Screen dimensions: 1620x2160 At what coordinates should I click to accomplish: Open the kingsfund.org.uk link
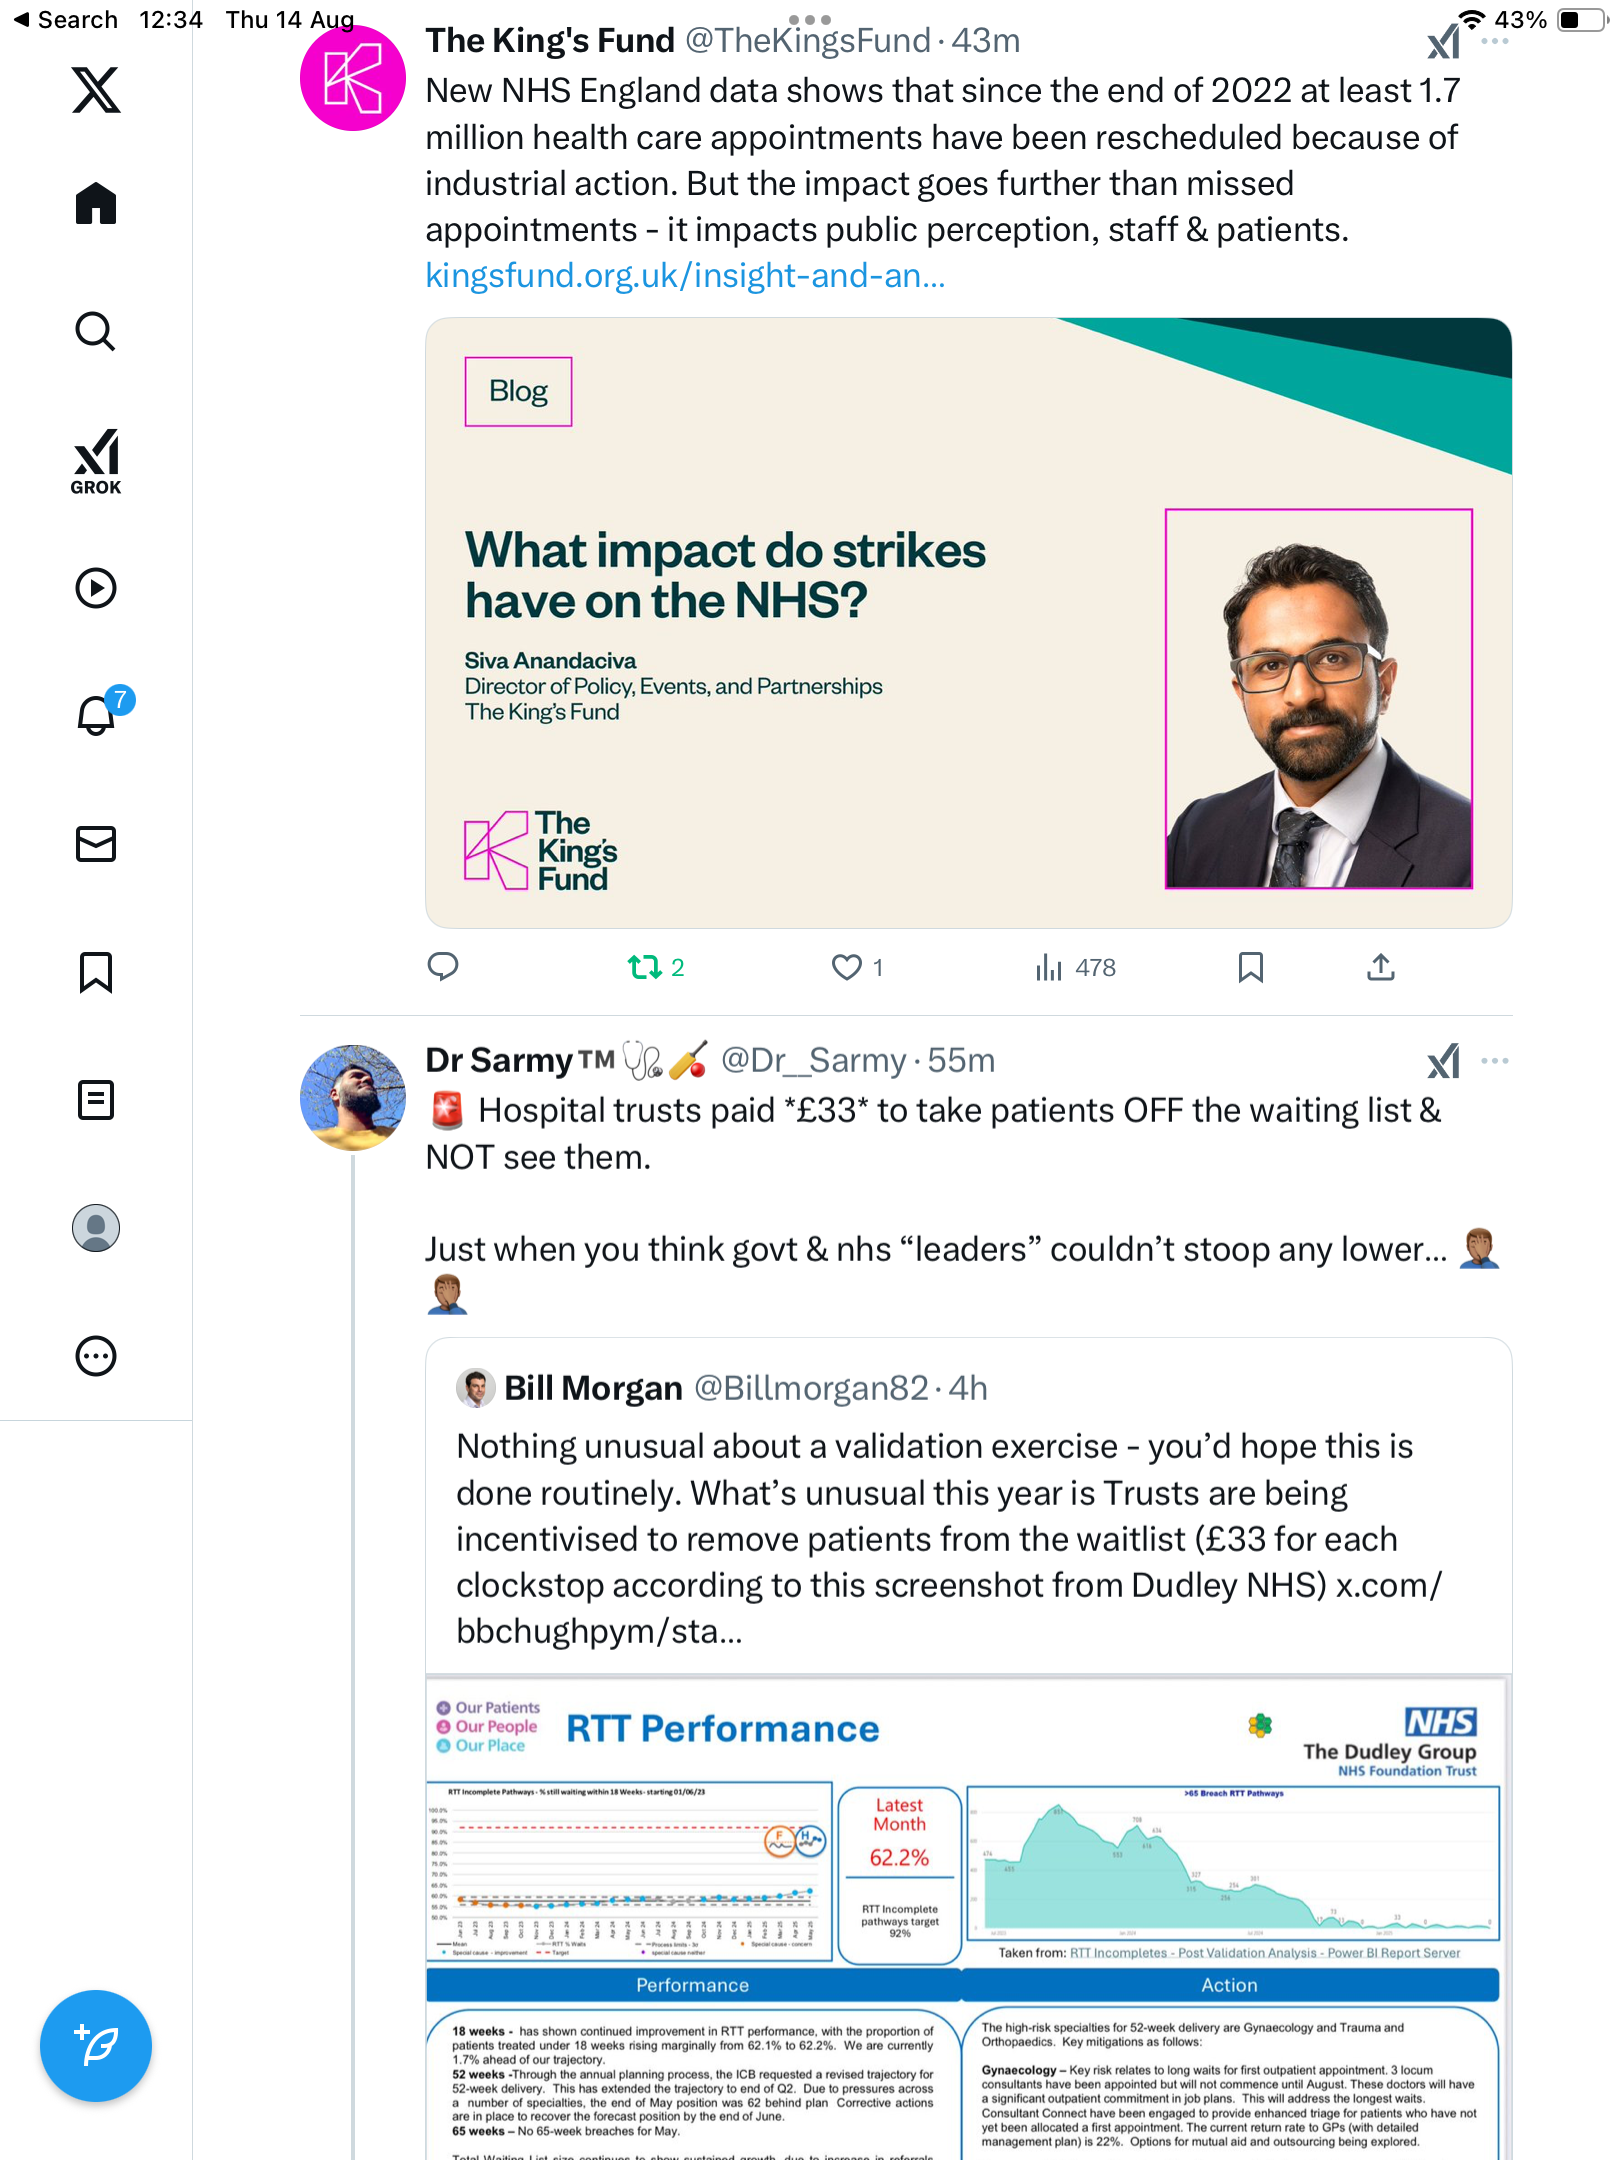(x=685, y=275)
